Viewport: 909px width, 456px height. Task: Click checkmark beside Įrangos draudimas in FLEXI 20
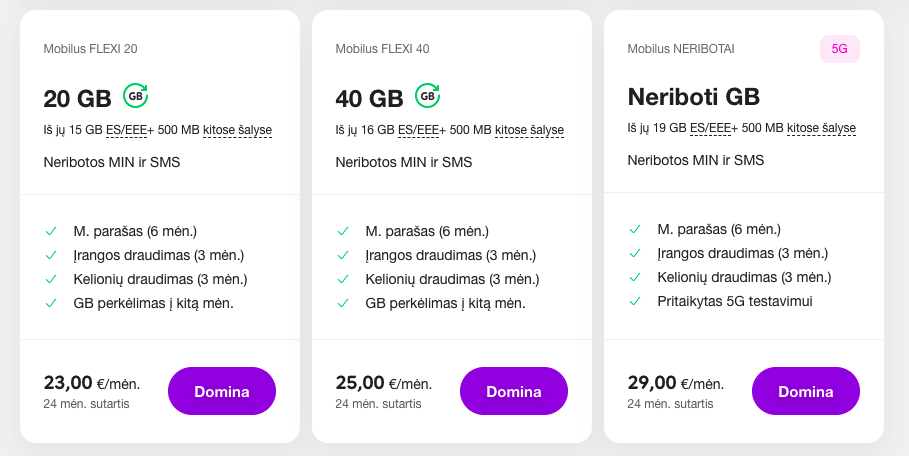(51, 255)
